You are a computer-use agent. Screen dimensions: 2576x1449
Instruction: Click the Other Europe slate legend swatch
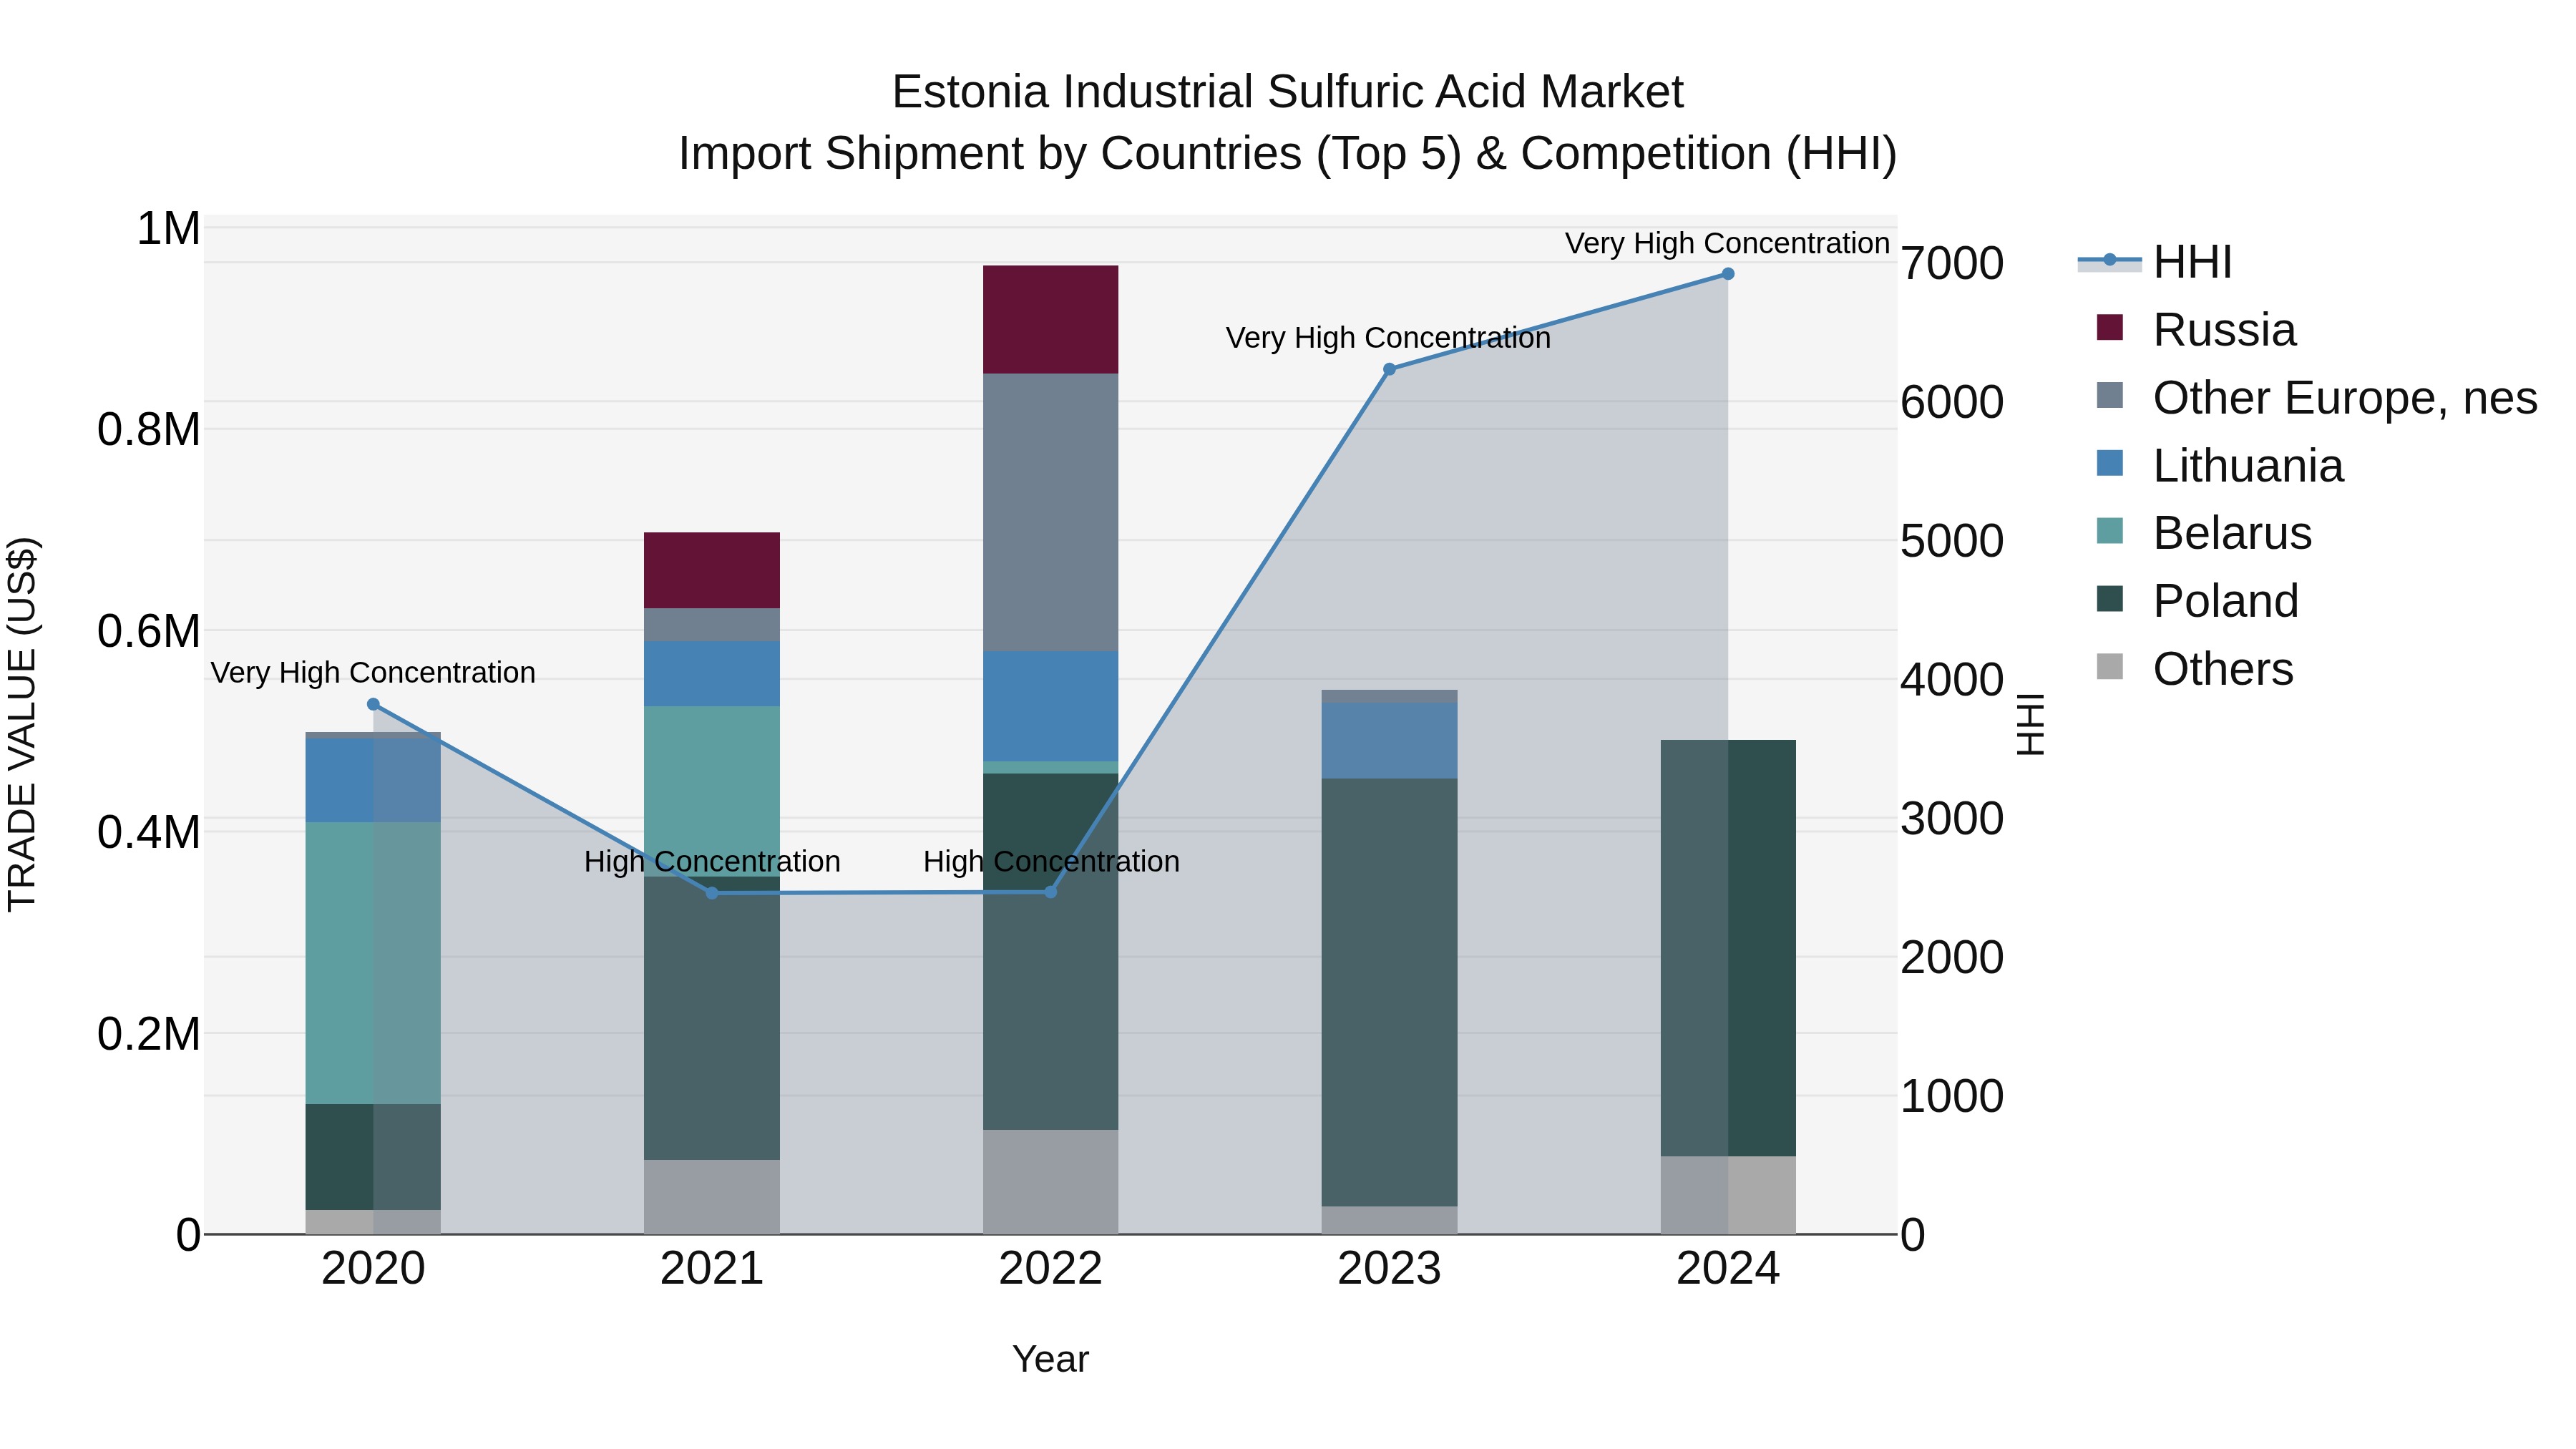[x=2110, y=396]
